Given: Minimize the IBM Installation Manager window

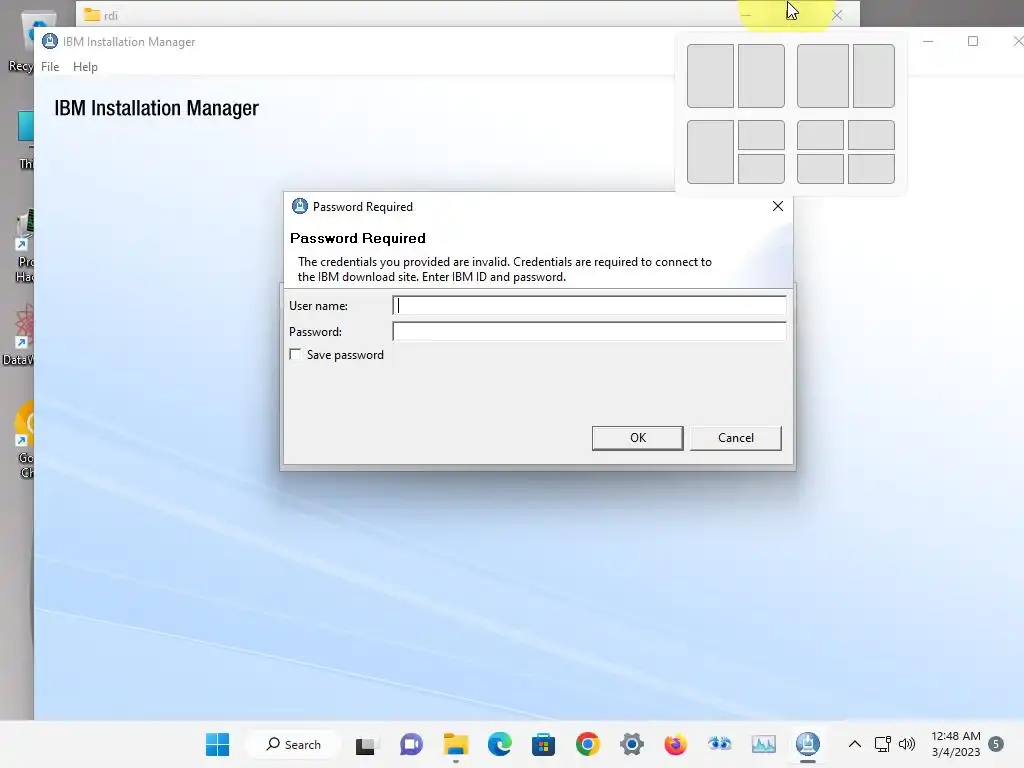Looking at the screenshot, I should point(928,41).
